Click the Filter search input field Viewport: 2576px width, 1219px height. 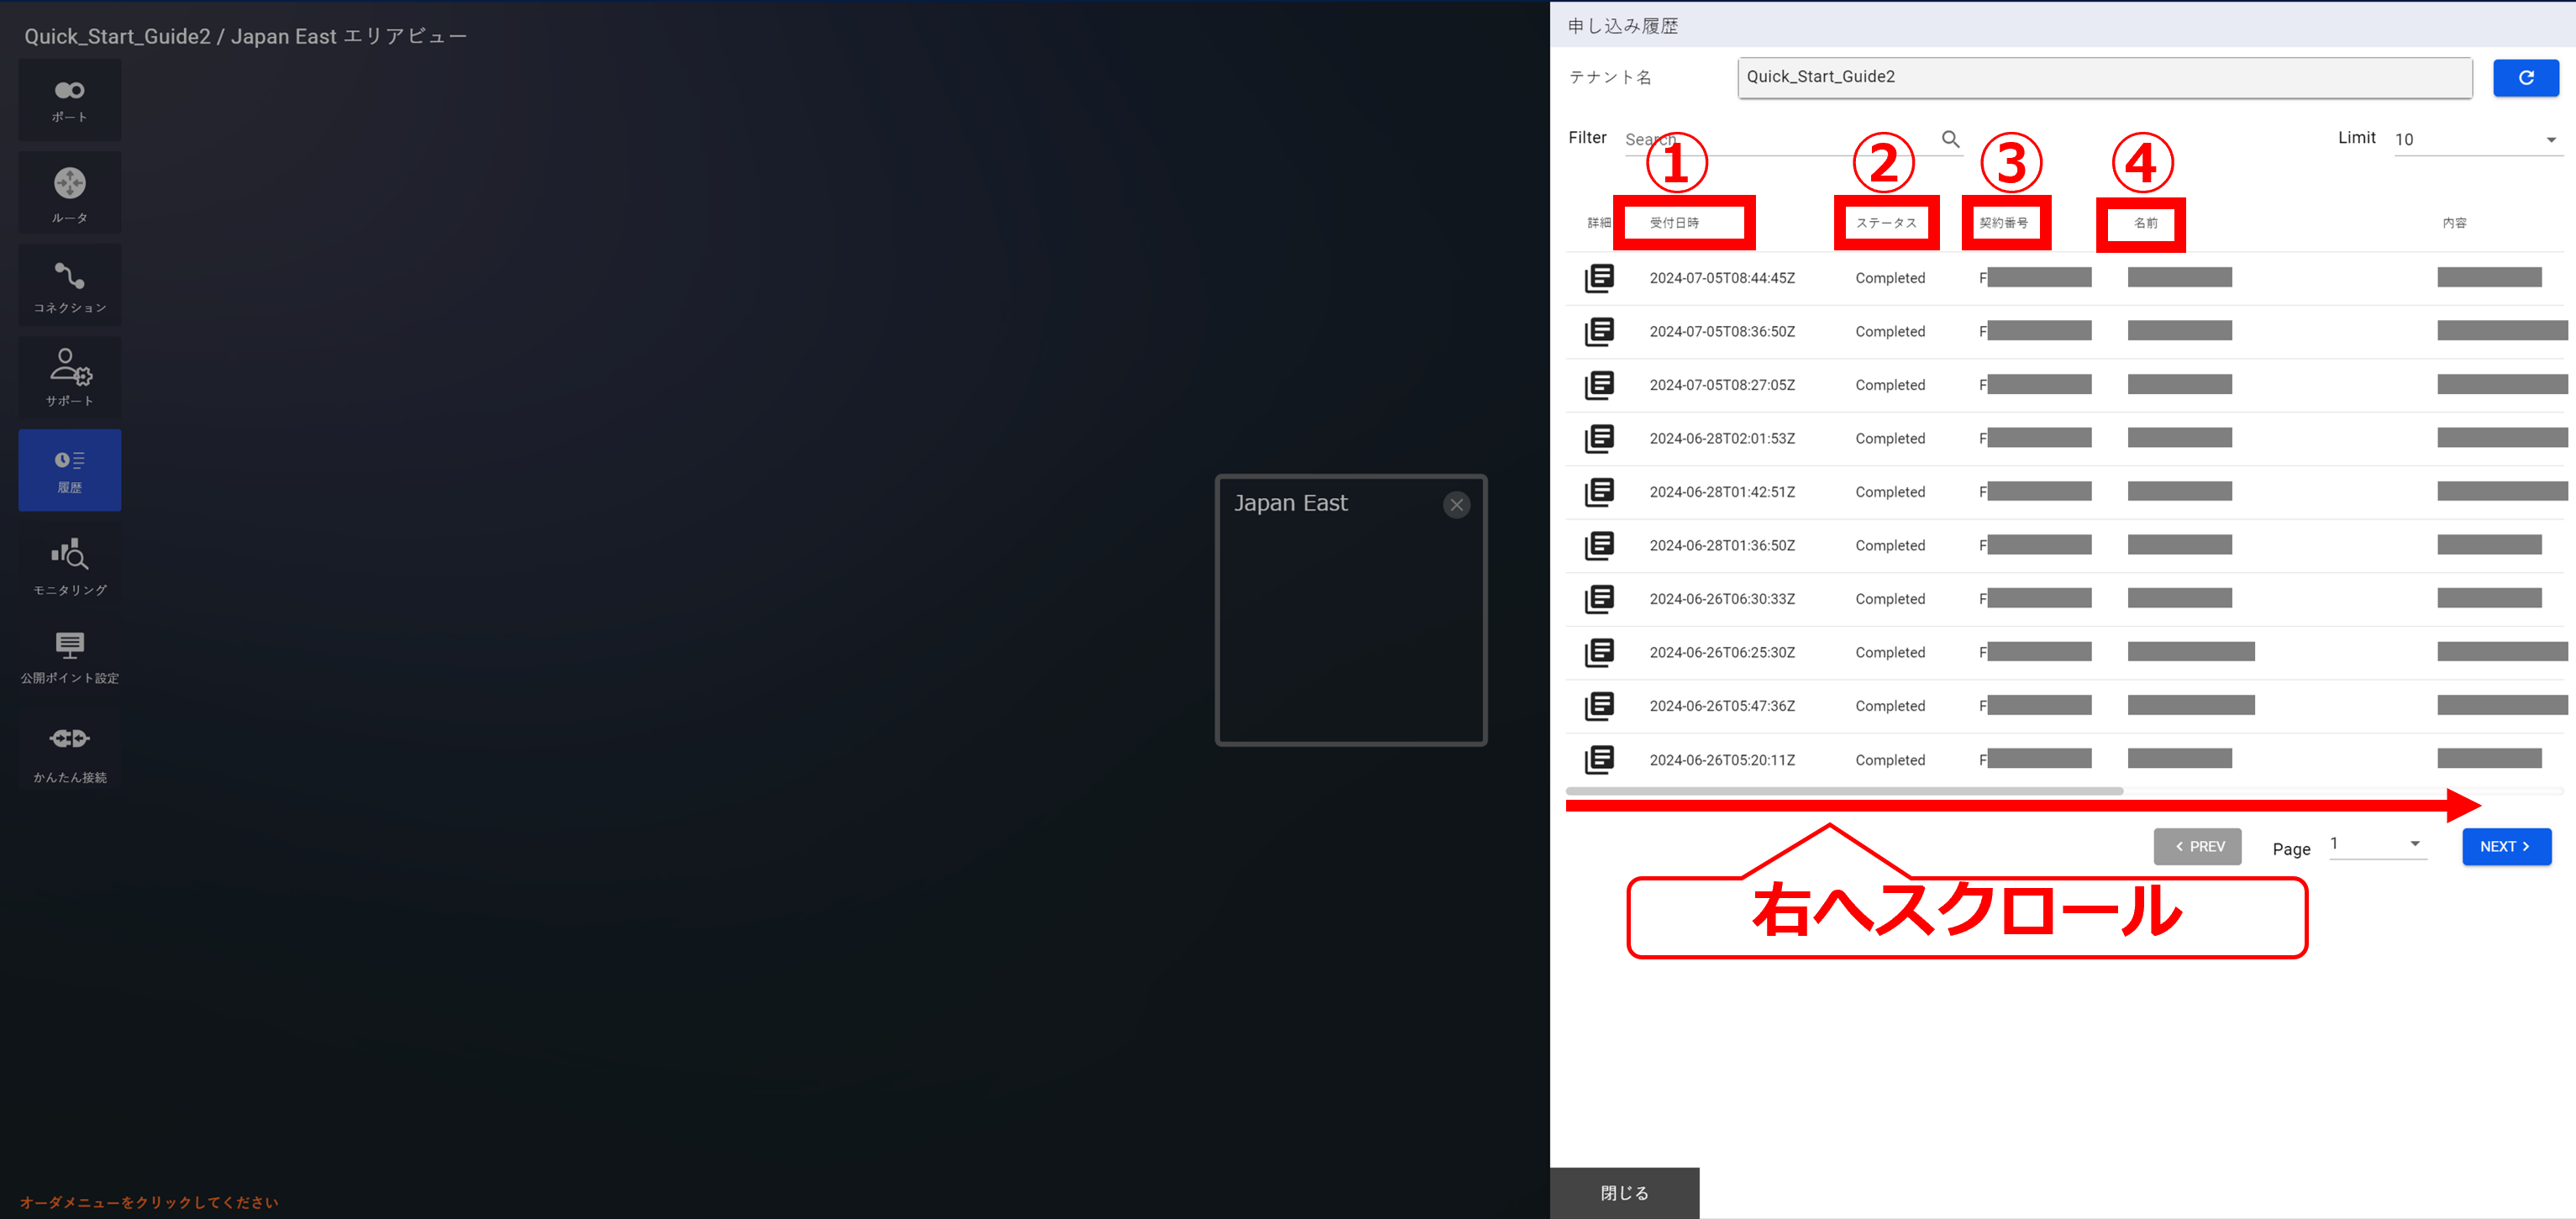1780,140
